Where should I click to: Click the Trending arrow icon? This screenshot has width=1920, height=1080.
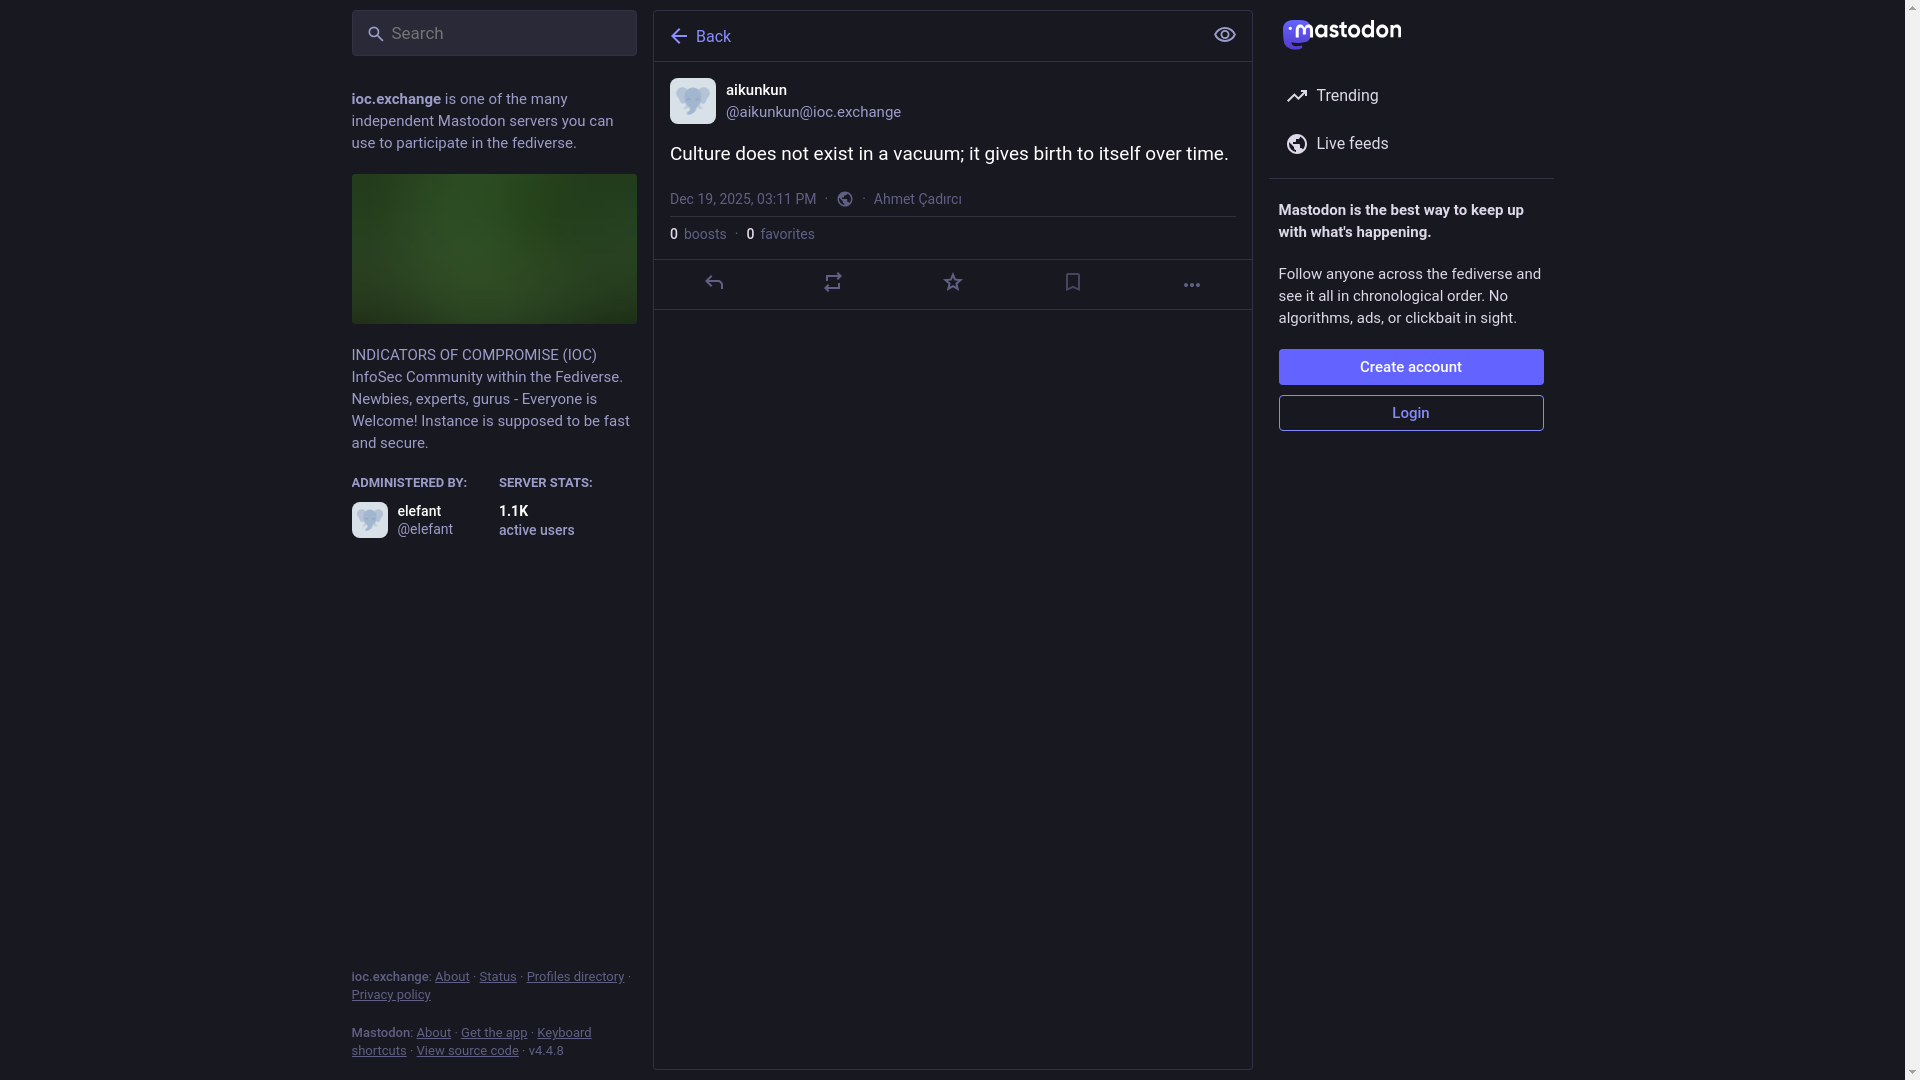(1297, 96)
